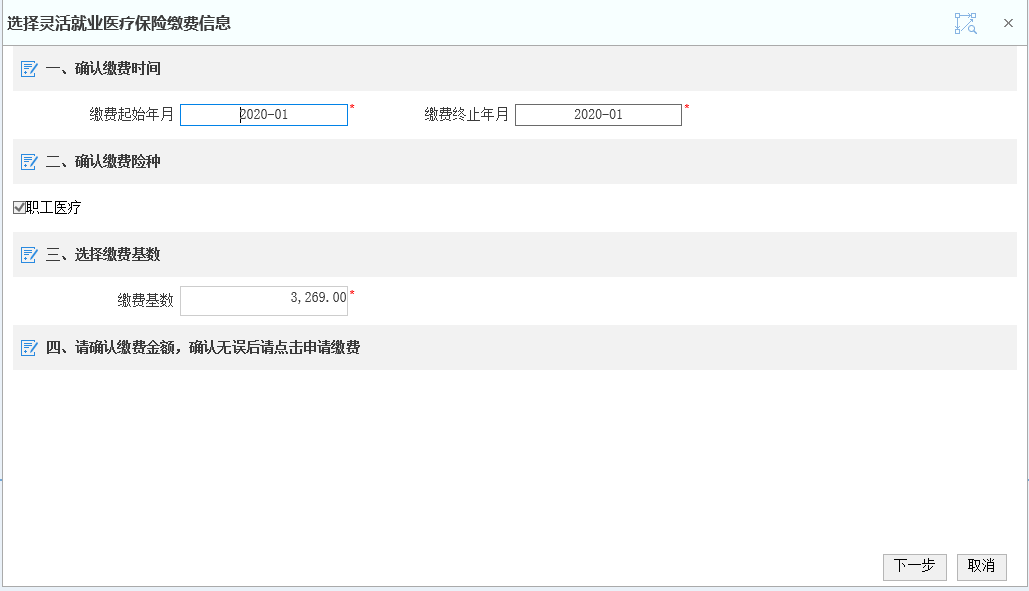The image size is (1029, 591).
Task: Click the 缴费终止年月 label
Action: (x=467, y=115)
